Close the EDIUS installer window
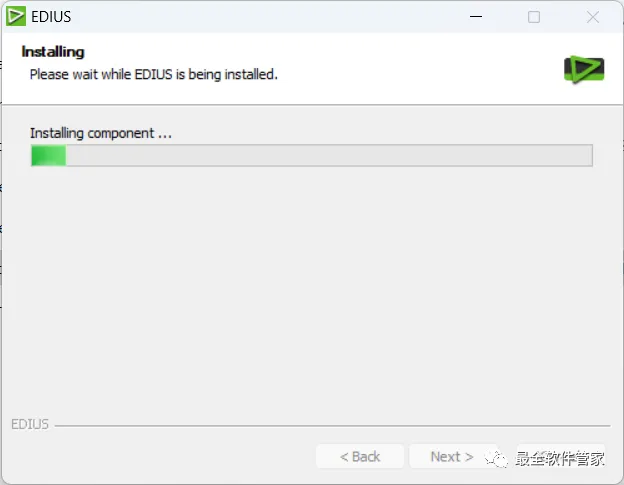This screenshot has width=624, height=485. (593, 17)
